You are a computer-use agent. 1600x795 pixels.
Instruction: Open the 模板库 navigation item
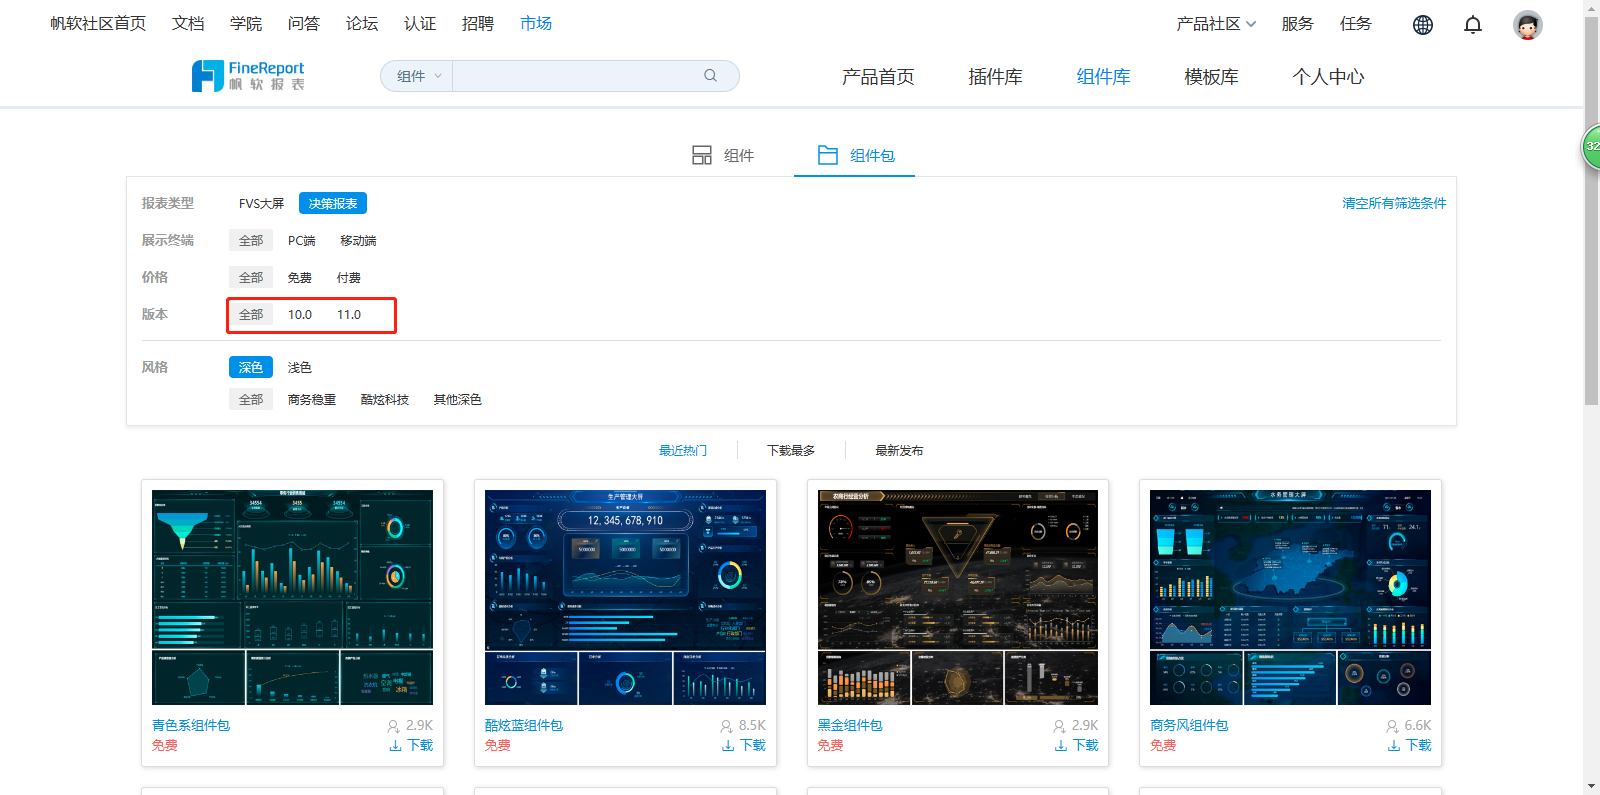pyautogui.click(x=1211, y=77)
